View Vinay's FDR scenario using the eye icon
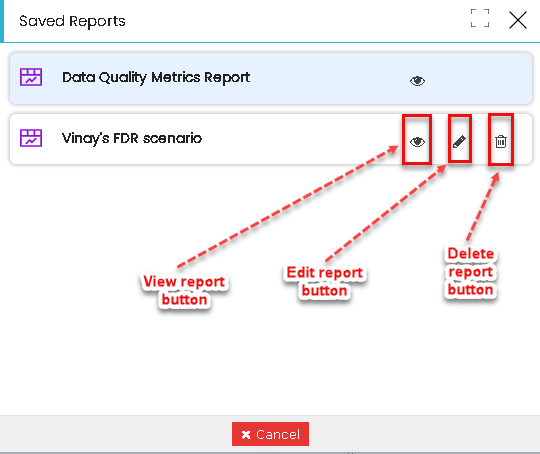 point(417,142)
